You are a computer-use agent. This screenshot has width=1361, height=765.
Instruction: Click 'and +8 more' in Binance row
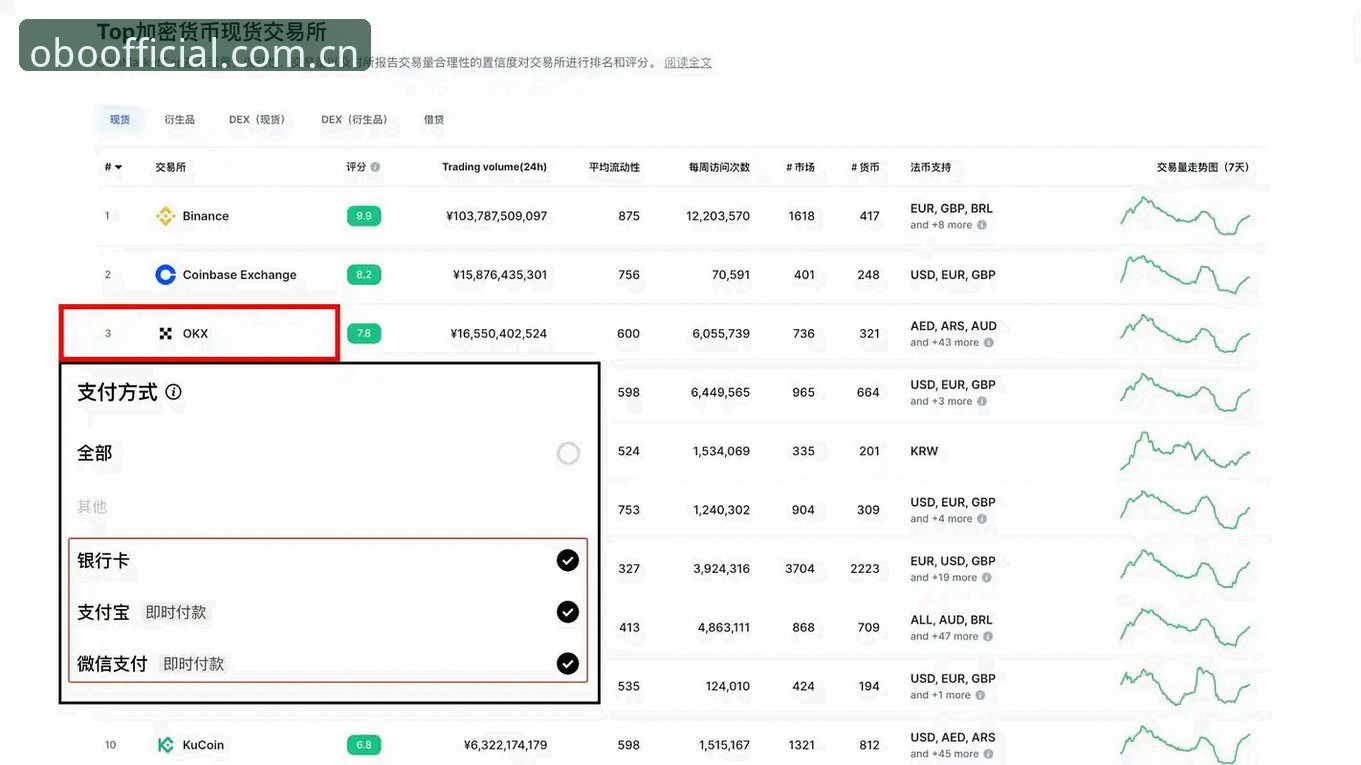click(941, 225)
